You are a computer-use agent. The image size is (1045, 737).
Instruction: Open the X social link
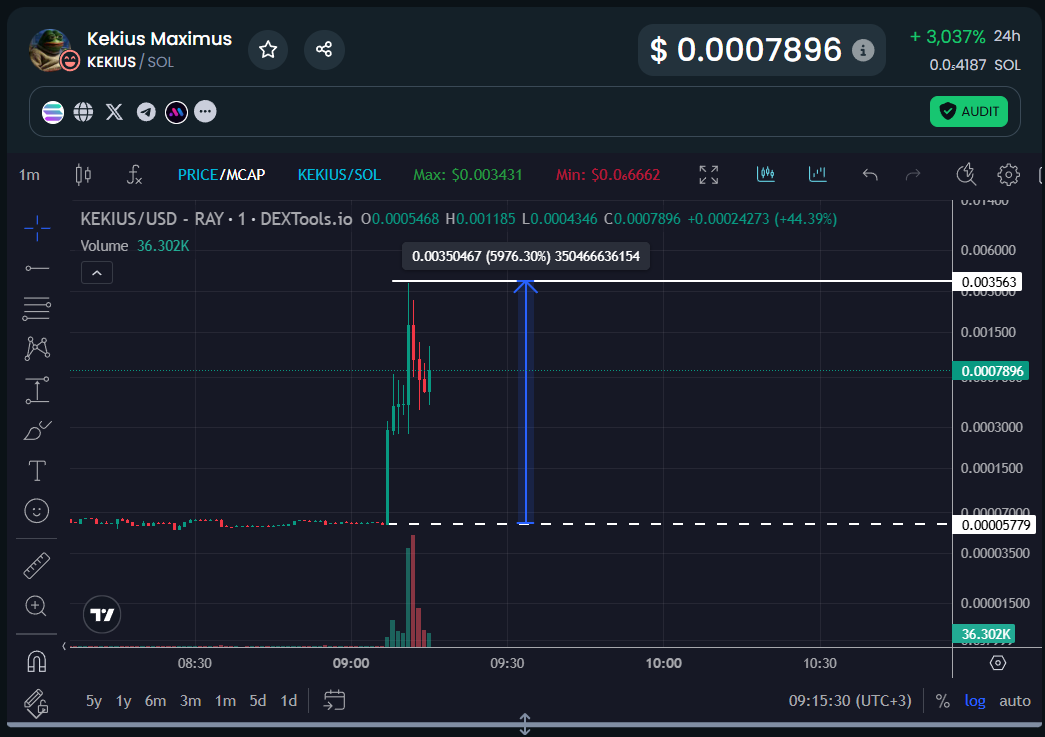point(115,112)
